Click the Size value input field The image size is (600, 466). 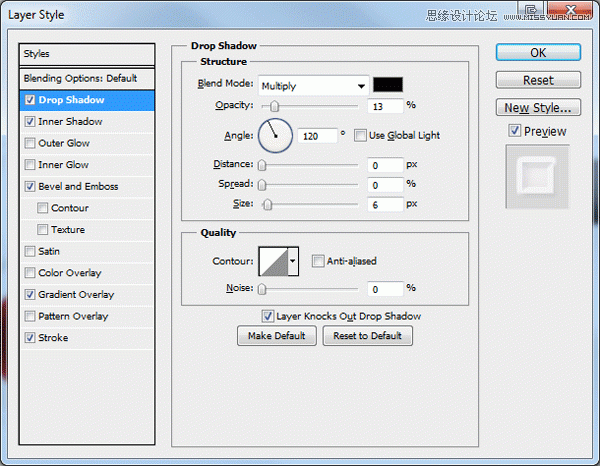click(385, 205)
